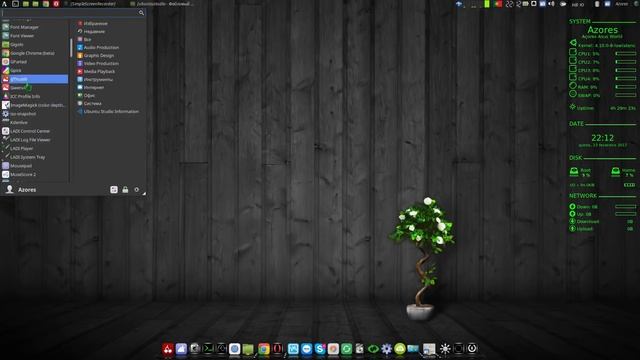Open the highlighted gThumb entry
The height and width of the screenshot is (360, 640).
[x=35, y=79]
